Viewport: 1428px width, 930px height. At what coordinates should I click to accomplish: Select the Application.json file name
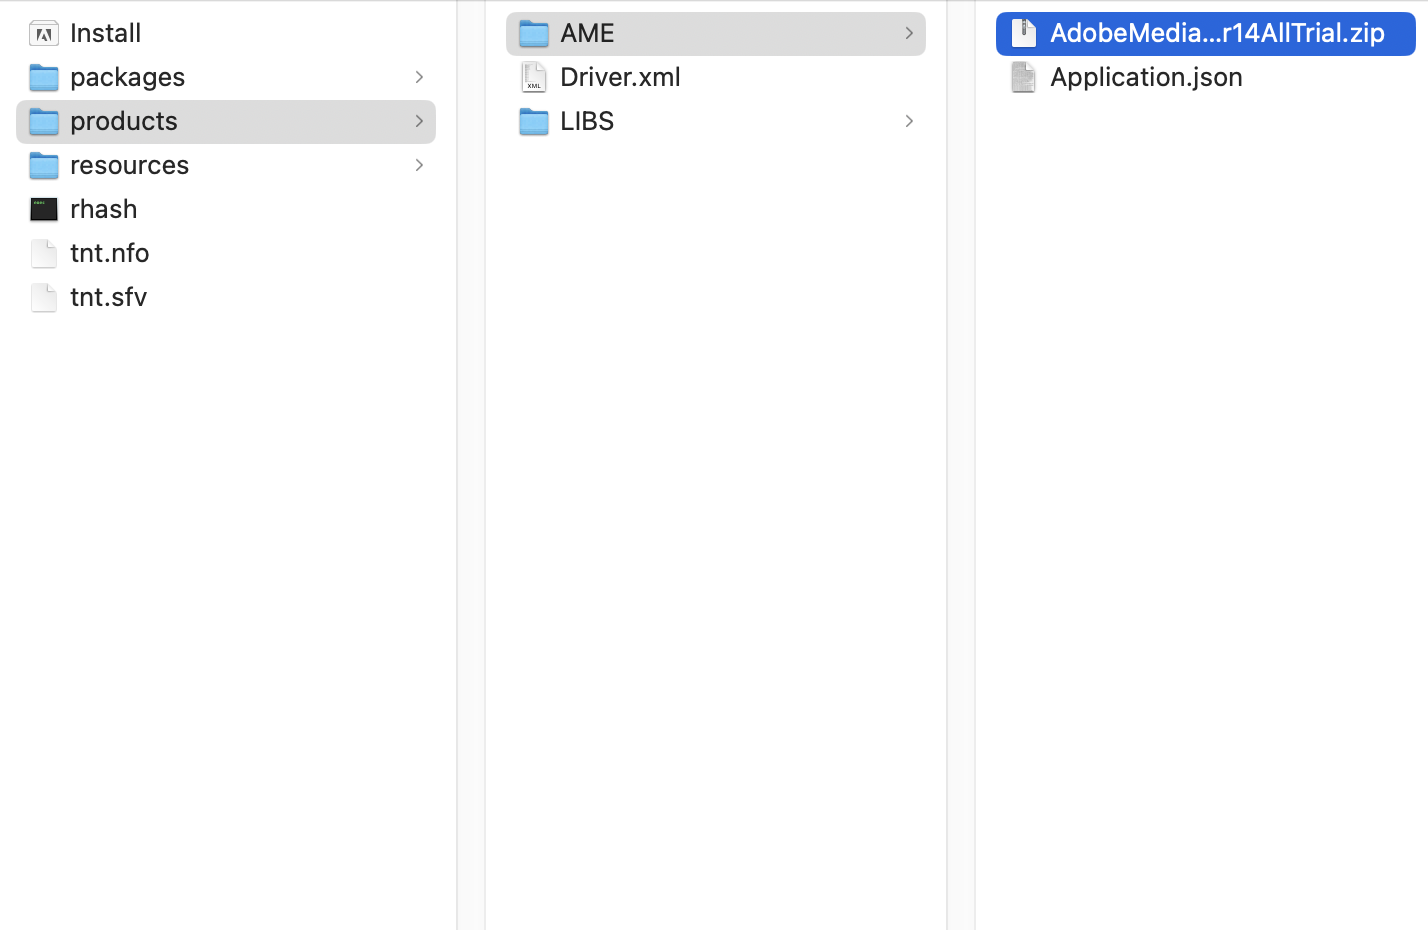tap(1146, 77)
